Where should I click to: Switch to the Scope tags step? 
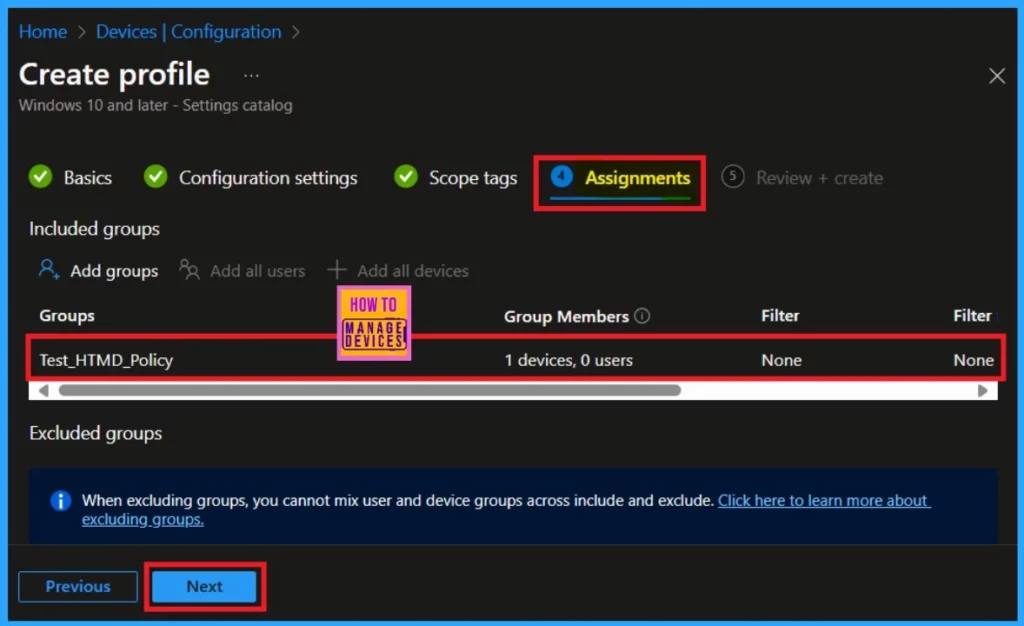pyautogui.click(x=473, y=178)
